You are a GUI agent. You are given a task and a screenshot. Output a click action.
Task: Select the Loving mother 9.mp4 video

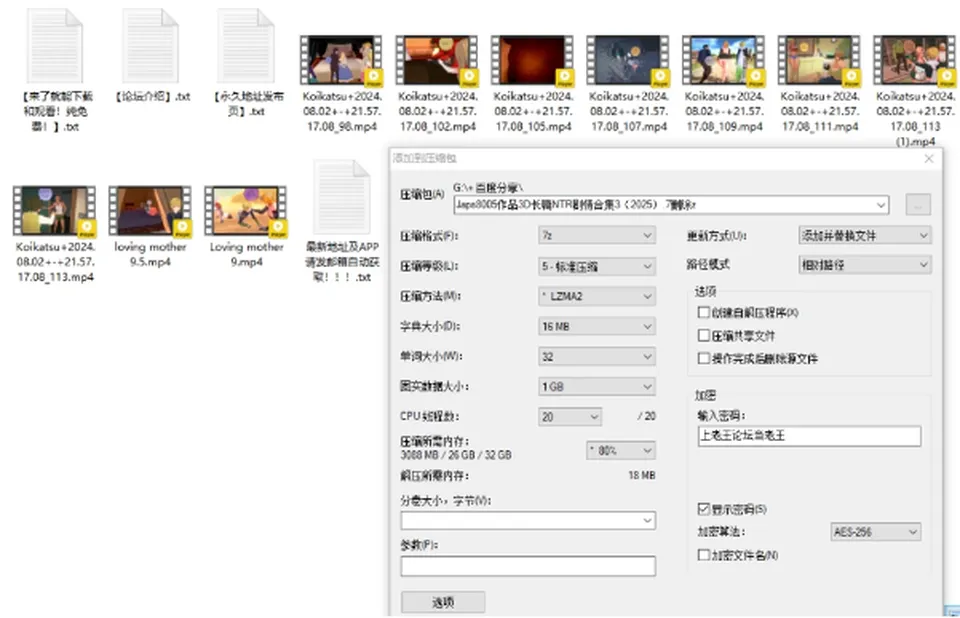coord(246,211)
